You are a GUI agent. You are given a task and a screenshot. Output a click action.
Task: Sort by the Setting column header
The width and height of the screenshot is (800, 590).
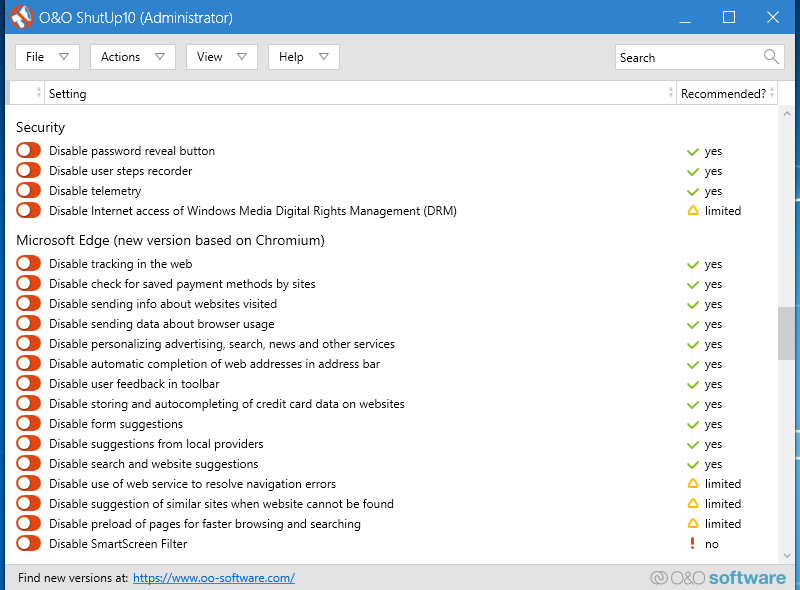click(360, 93)
